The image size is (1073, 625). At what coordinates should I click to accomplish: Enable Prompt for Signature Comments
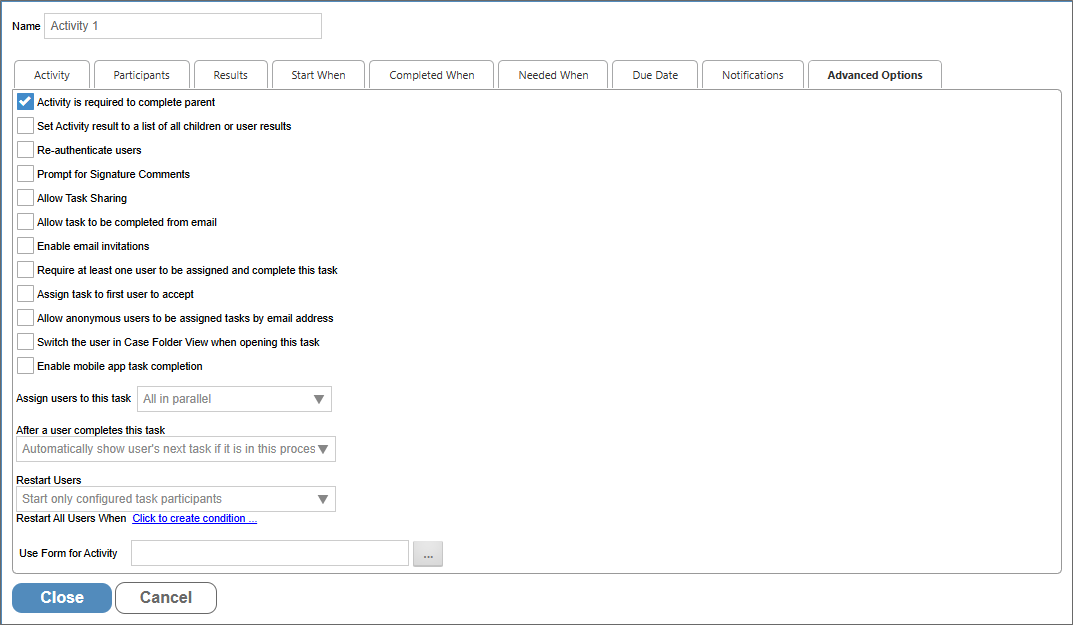click(26, 174)
